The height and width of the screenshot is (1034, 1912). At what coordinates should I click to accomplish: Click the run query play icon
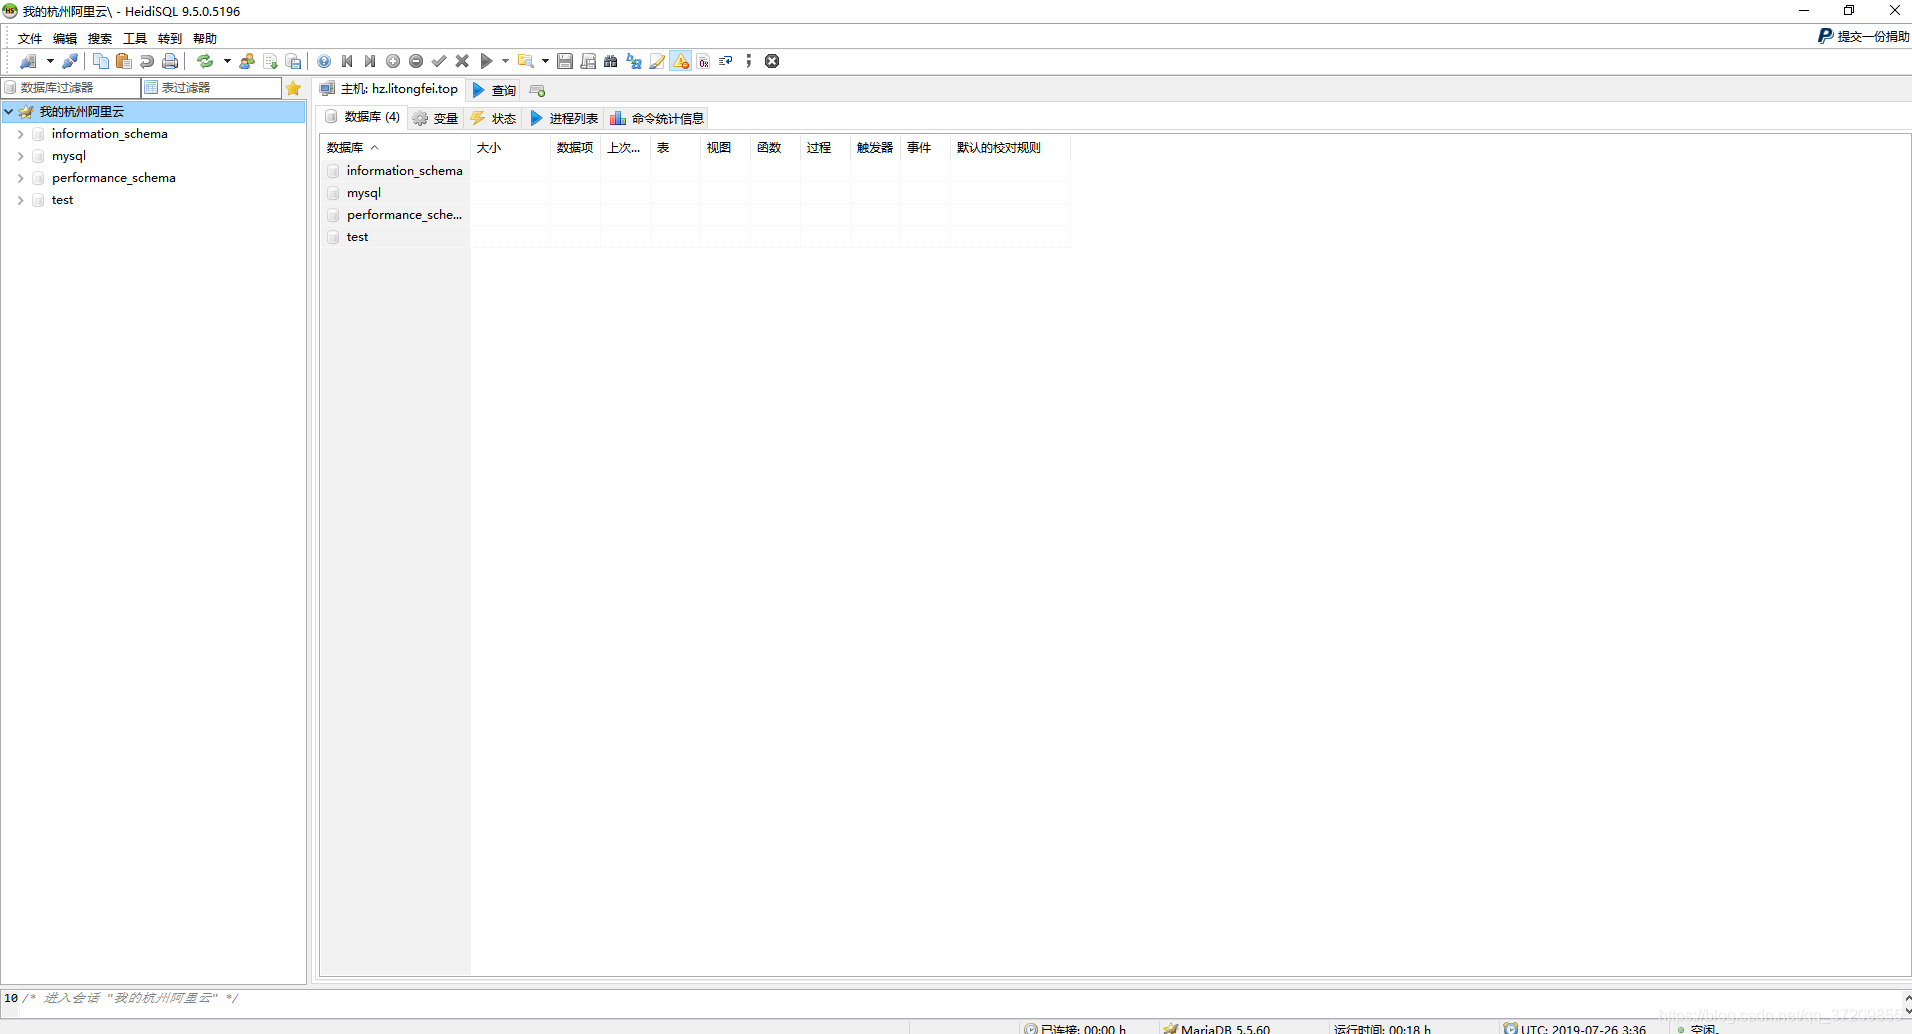[486, 61]
